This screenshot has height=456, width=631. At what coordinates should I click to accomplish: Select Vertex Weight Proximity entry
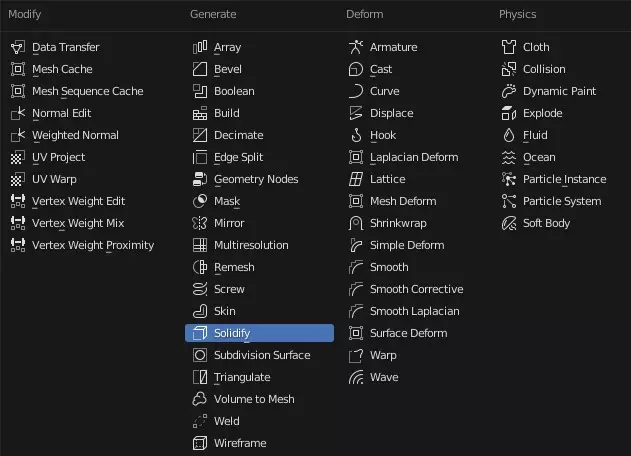[x=92, y=245]
